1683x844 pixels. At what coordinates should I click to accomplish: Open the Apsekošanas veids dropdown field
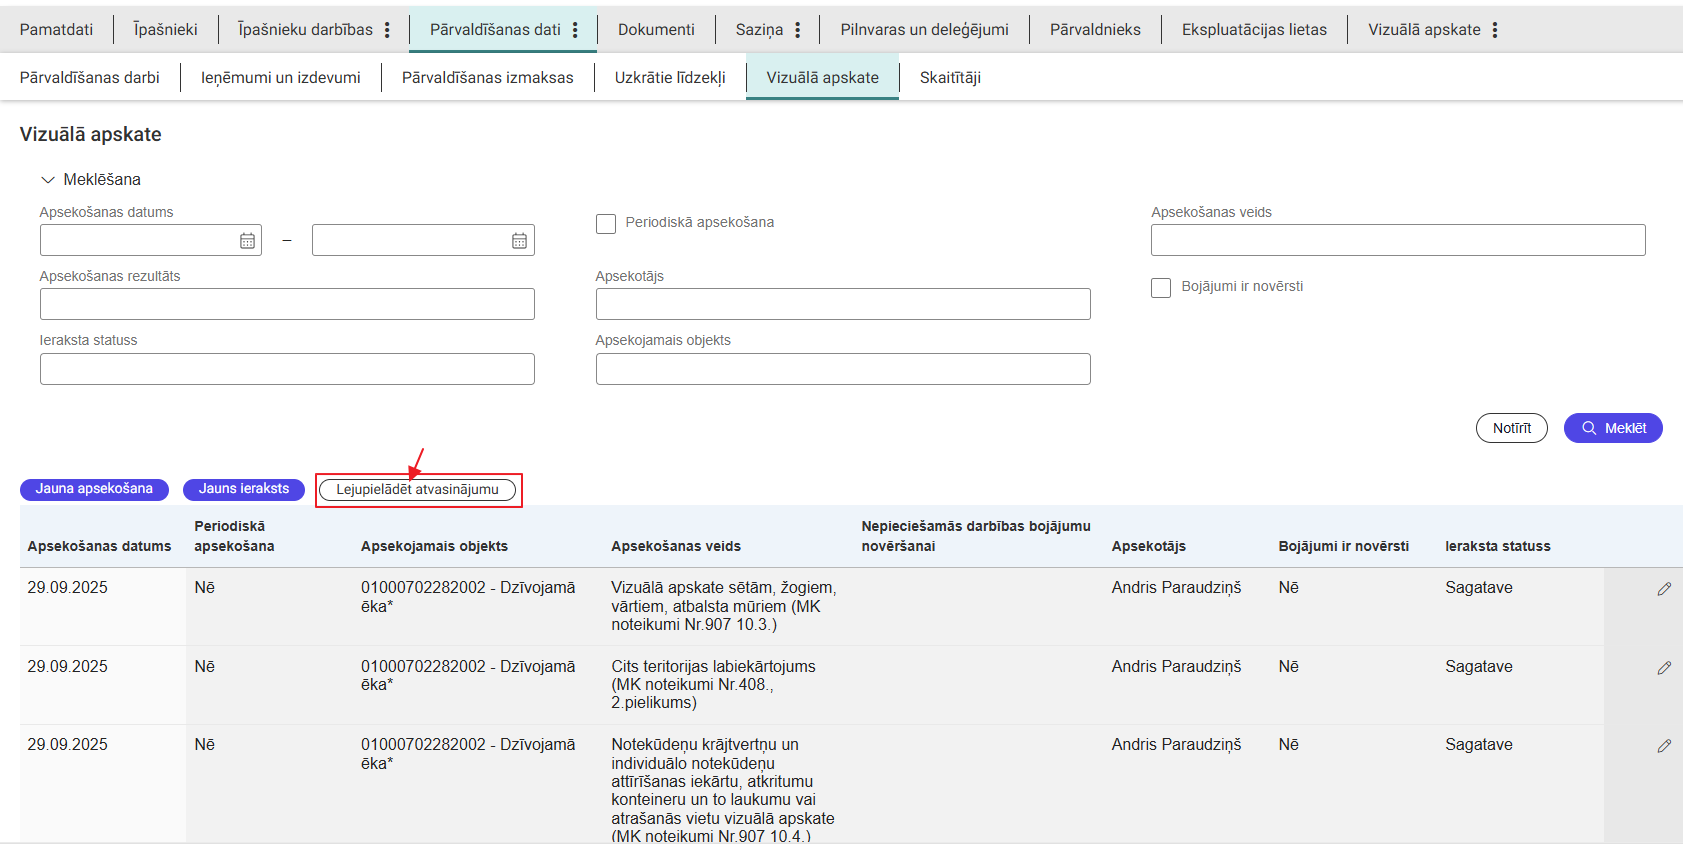pos(1397,240)
